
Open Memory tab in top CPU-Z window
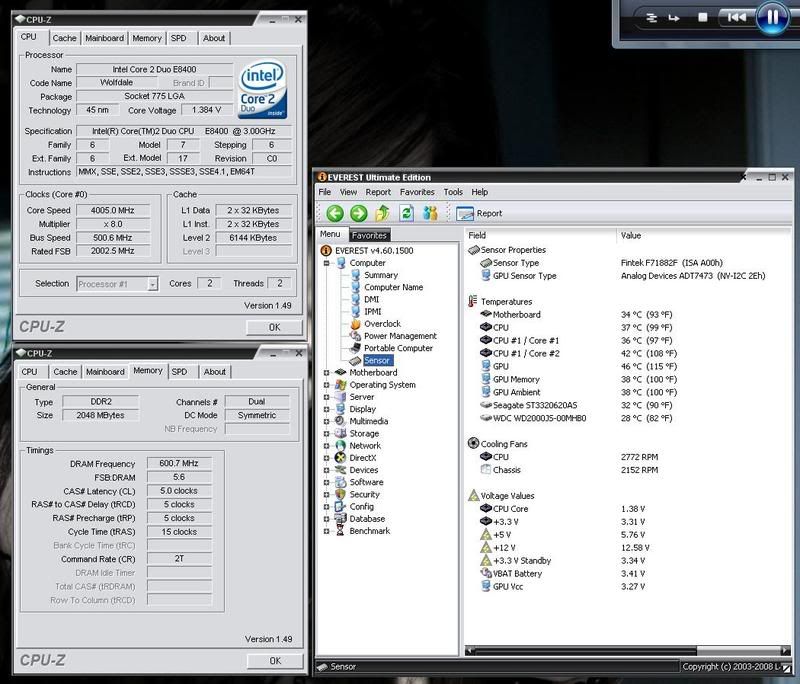[x=147, y=38]
